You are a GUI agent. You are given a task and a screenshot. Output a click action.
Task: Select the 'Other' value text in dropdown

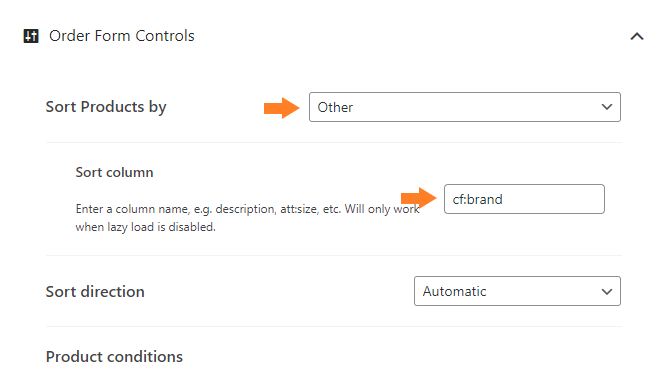tap(335, 107)
